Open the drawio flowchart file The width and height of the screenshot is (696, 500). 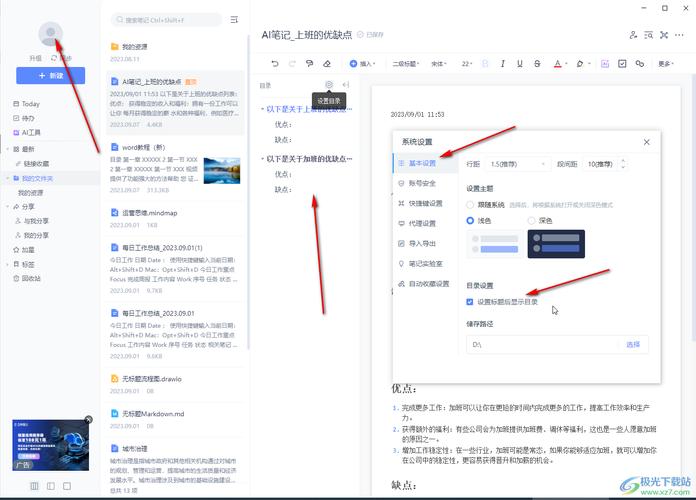tap(175, 385)
